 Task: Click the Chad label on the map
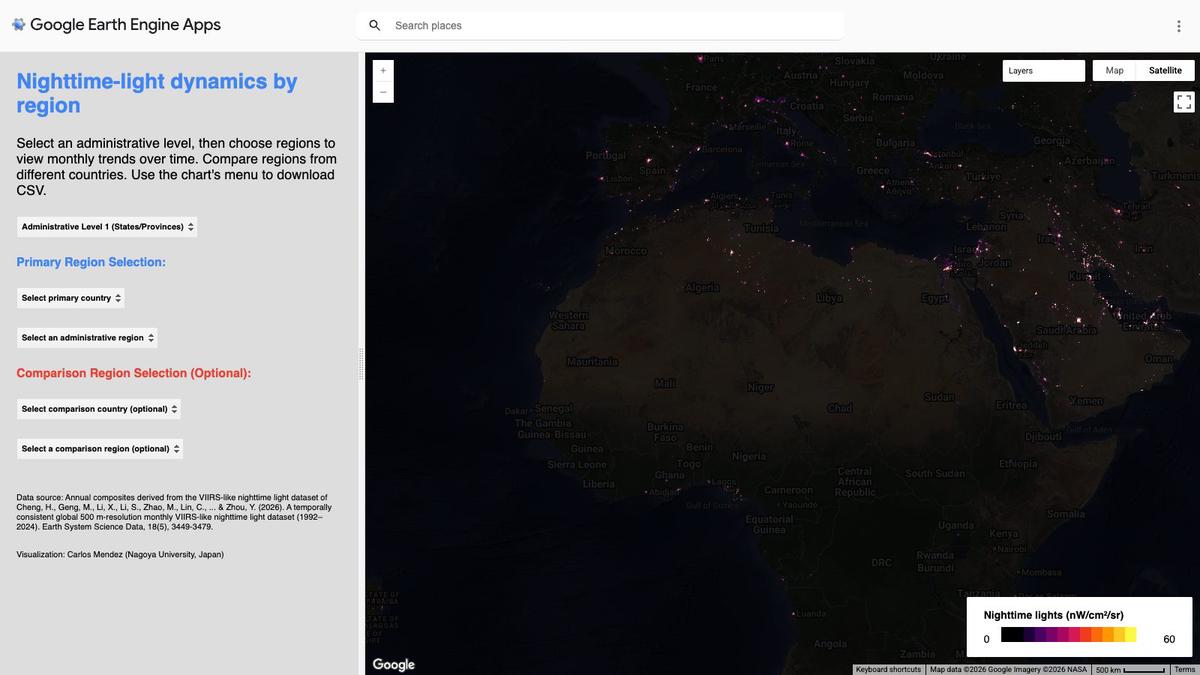click(x=840, y=408)
